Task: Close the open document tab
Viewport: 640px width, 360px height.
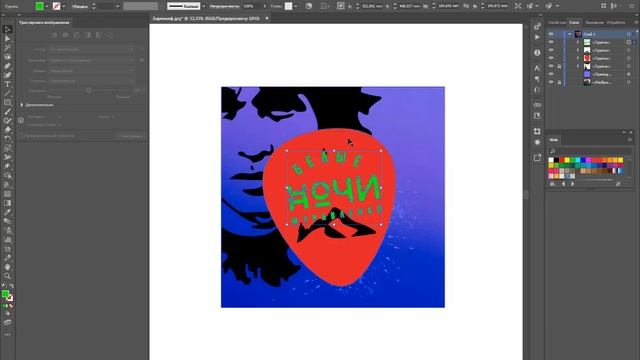Action: coord(267,18)
